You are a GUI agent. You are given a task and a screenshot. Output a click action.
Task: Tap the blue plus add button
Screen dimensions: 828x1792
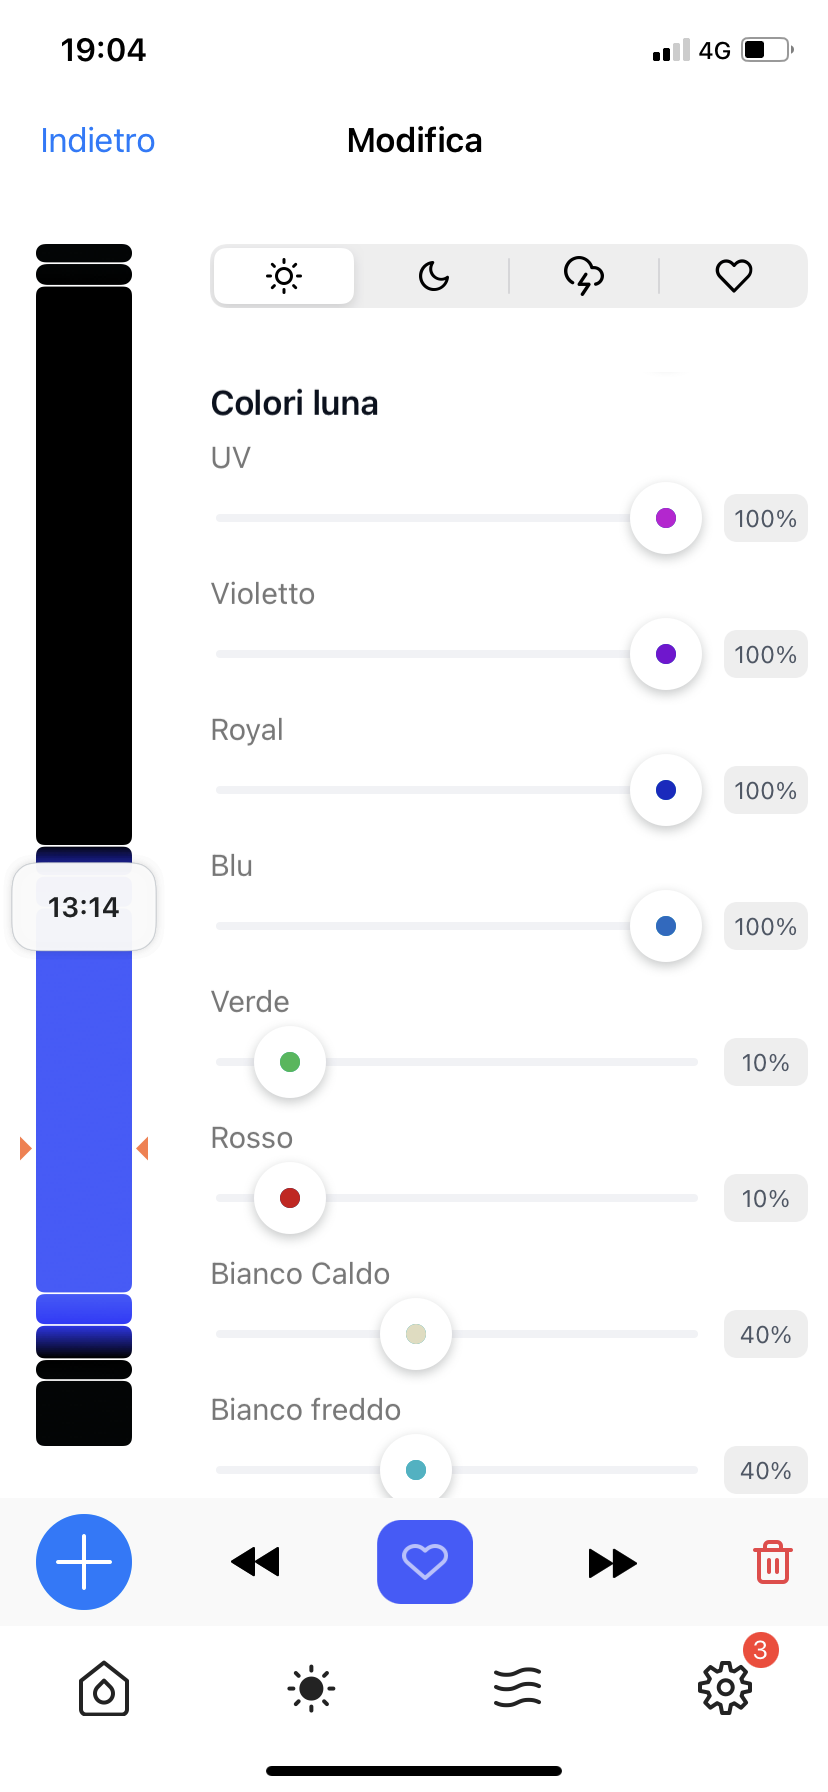tap(84, 1562)
